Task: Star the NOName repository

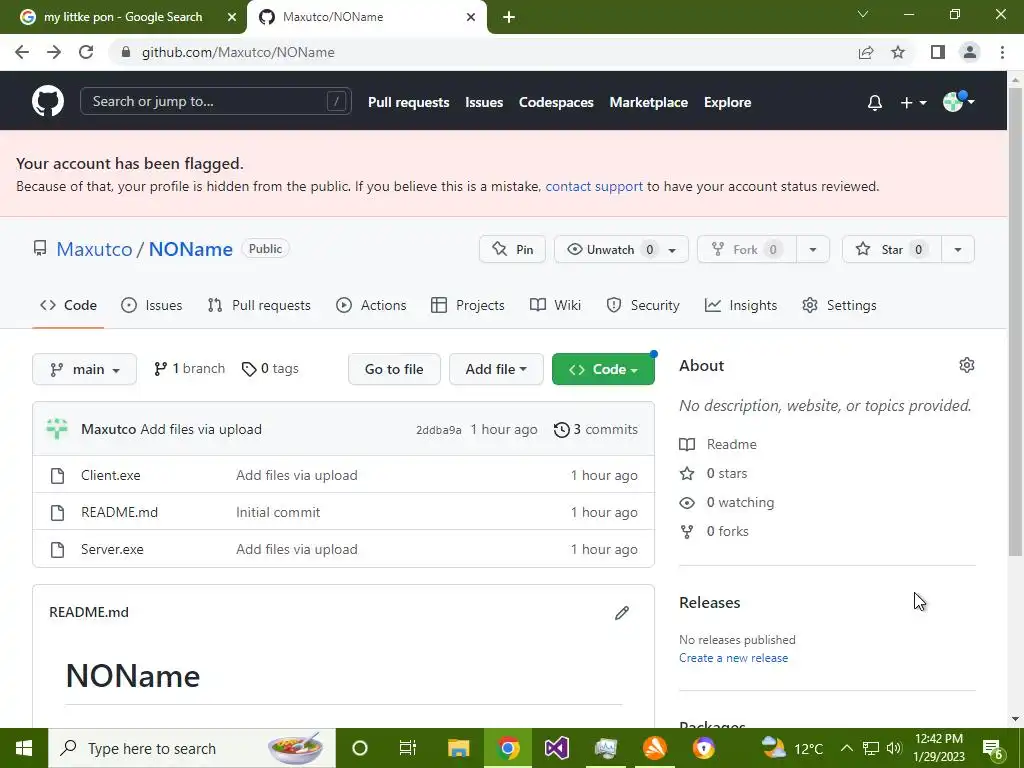Action: [891, 249]
